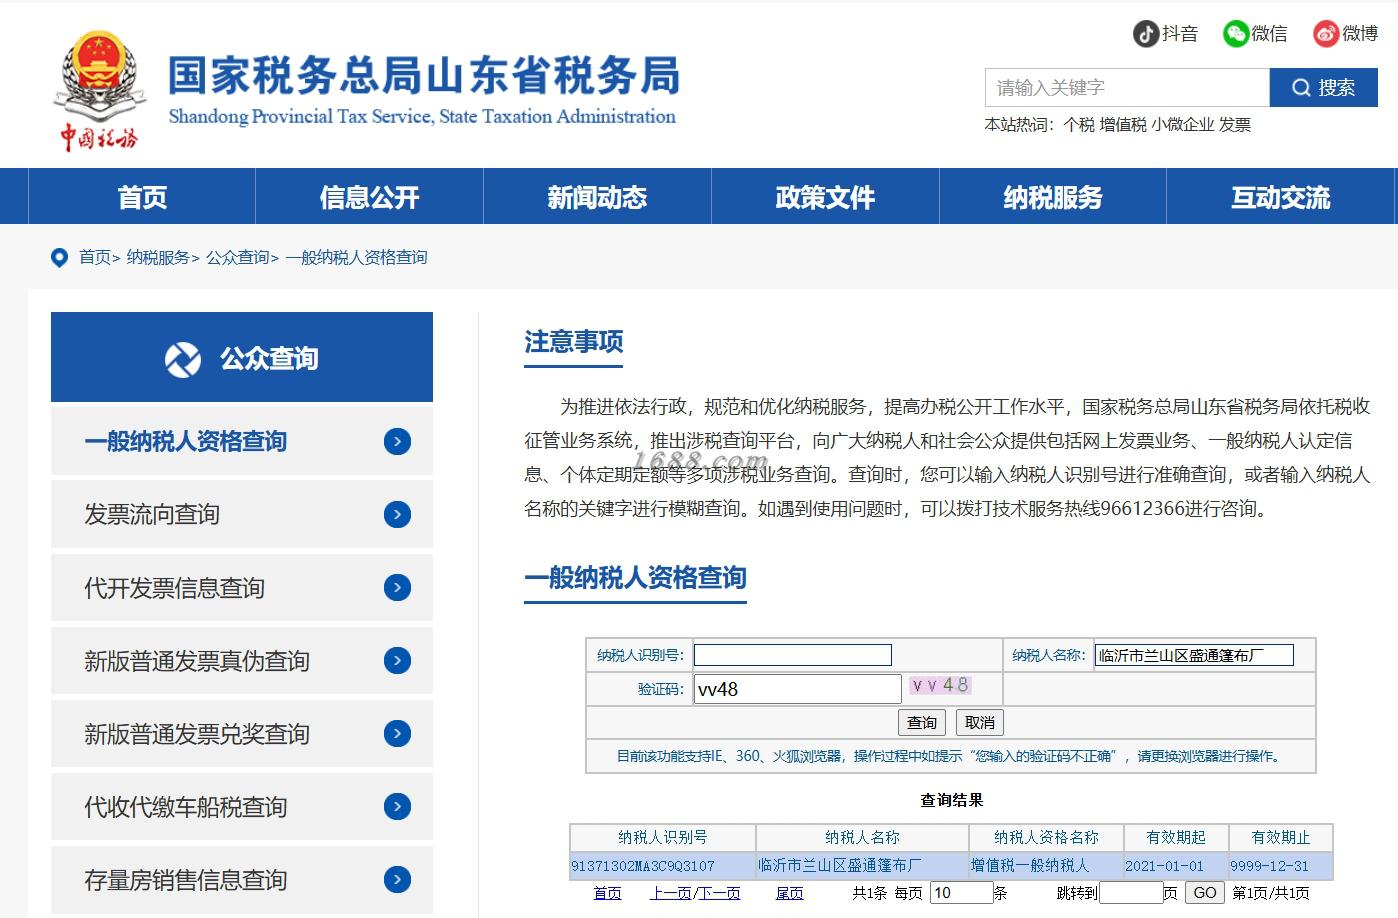Focus the 验证码 input field
Screen dimensions: 1398x918
798,689
